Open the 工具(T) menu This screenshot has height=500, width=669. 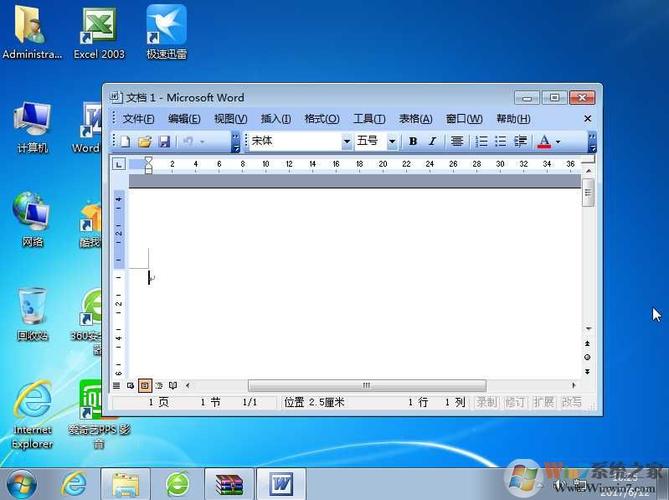[369, 119]
